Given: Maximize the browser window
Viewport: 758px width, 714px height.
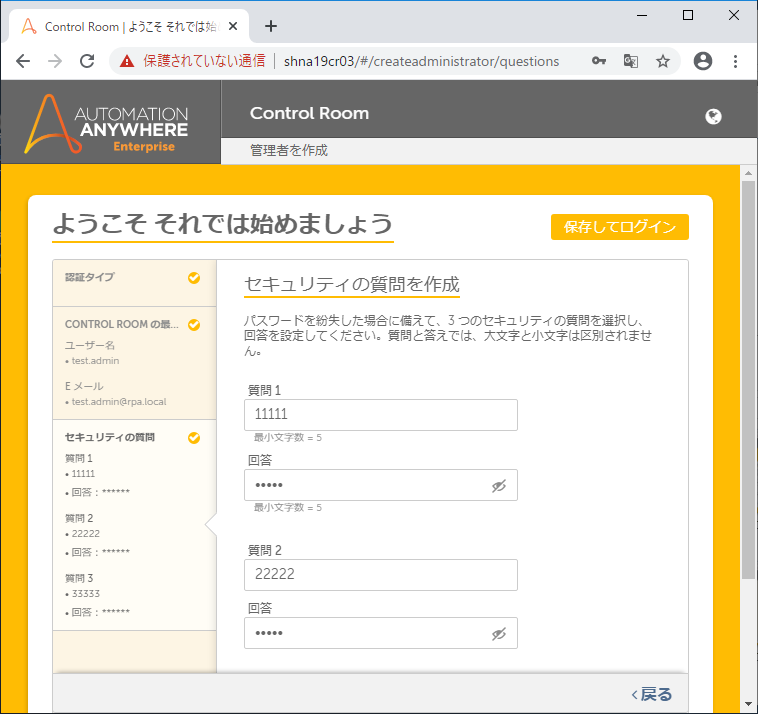Looking at the screenshot, I should click(x=688, y=15).
